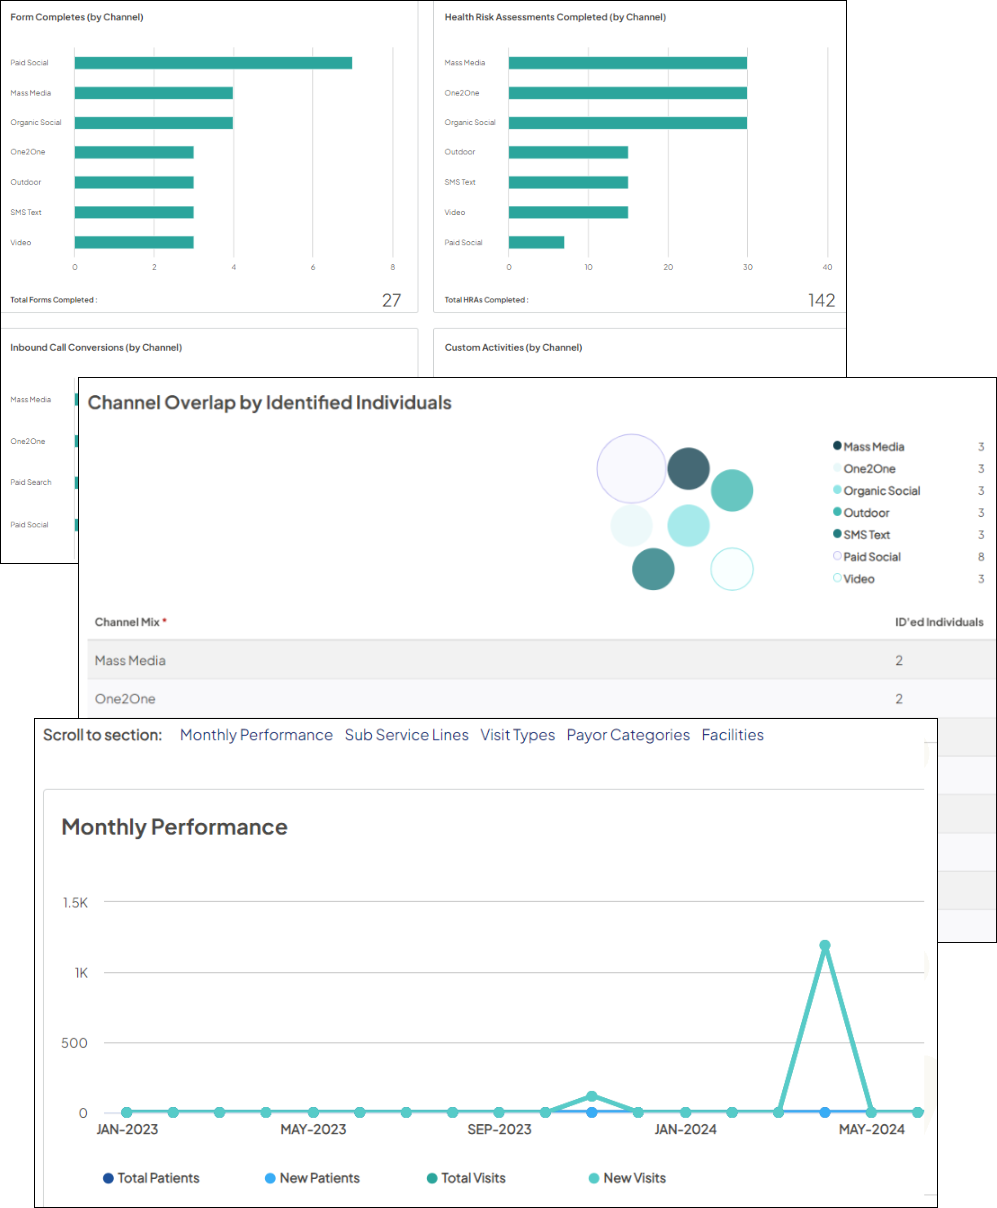The width and height of the screenshot is (997, 1208).
Task: Sort by ID'ed Individuals column header
Action: click(938, 622)
